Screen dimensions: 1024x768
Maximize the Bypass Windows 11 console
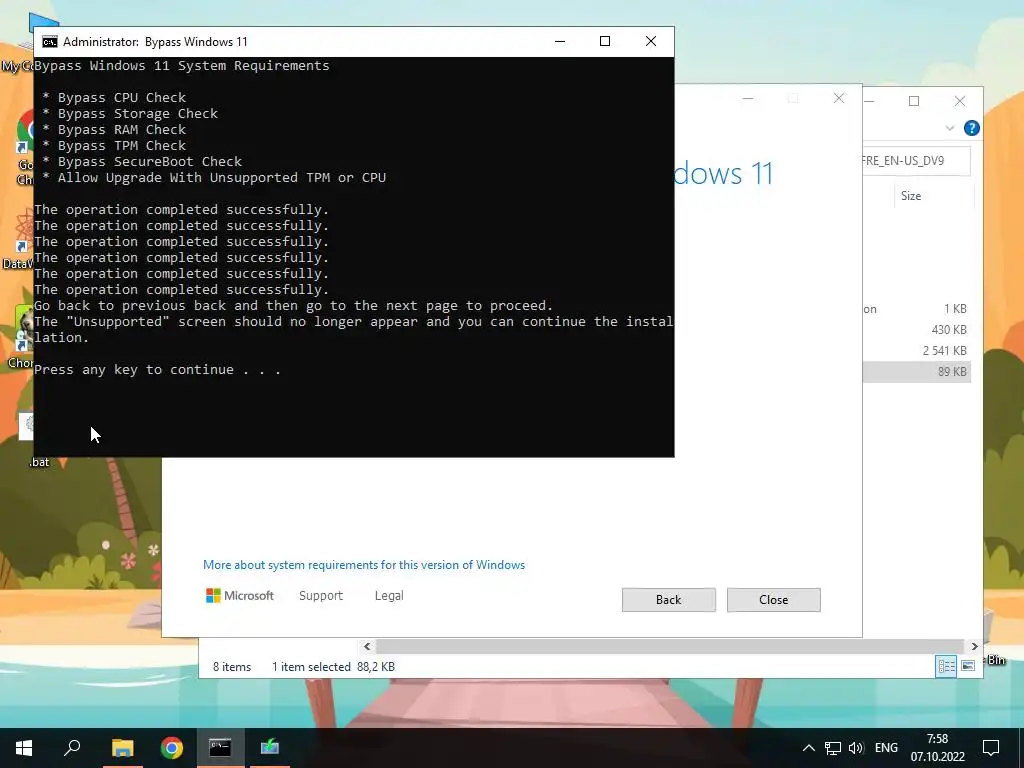tap(605, 41)
